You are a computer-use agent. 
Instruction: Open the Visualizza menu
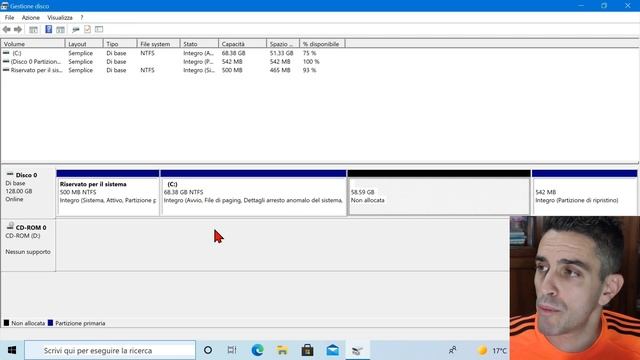[60, 18]
